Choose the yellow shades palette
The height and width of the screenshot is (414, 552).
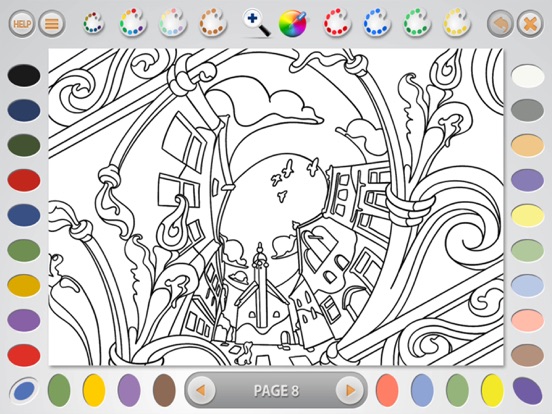tap(457, 23)
